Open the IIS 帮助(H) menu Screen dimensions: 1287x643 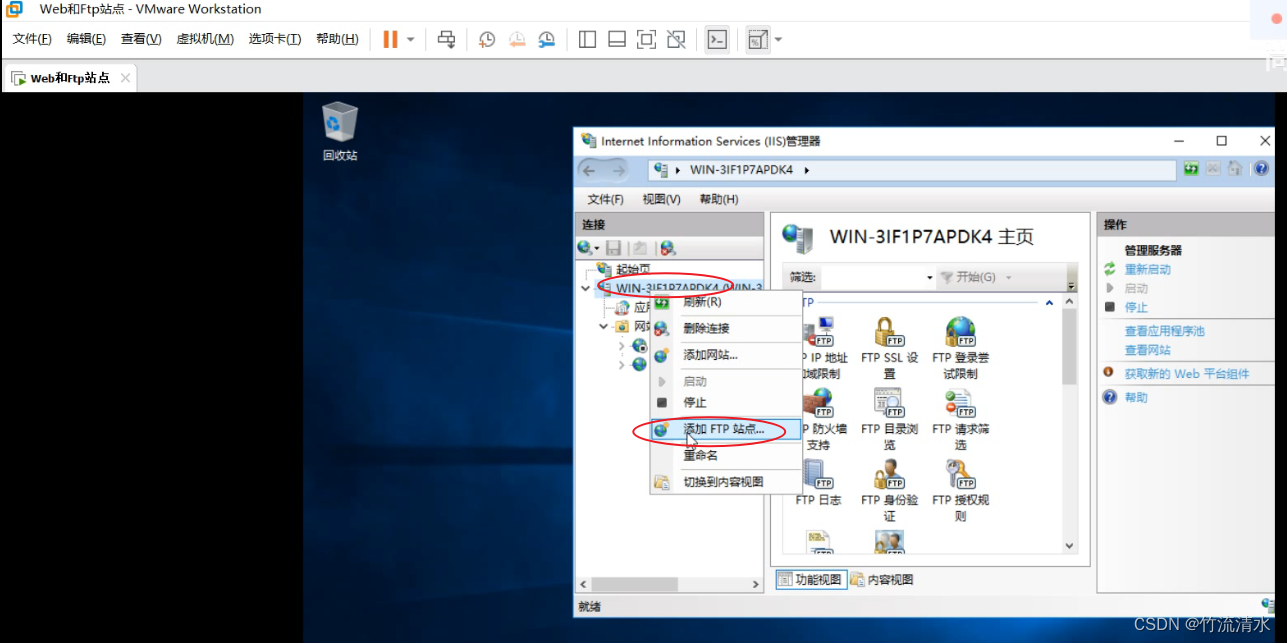(x=718, y=199)
